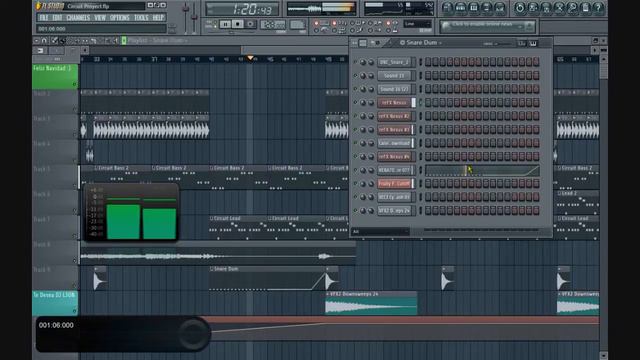Click the undo history toolbar icon

(520, 7)
